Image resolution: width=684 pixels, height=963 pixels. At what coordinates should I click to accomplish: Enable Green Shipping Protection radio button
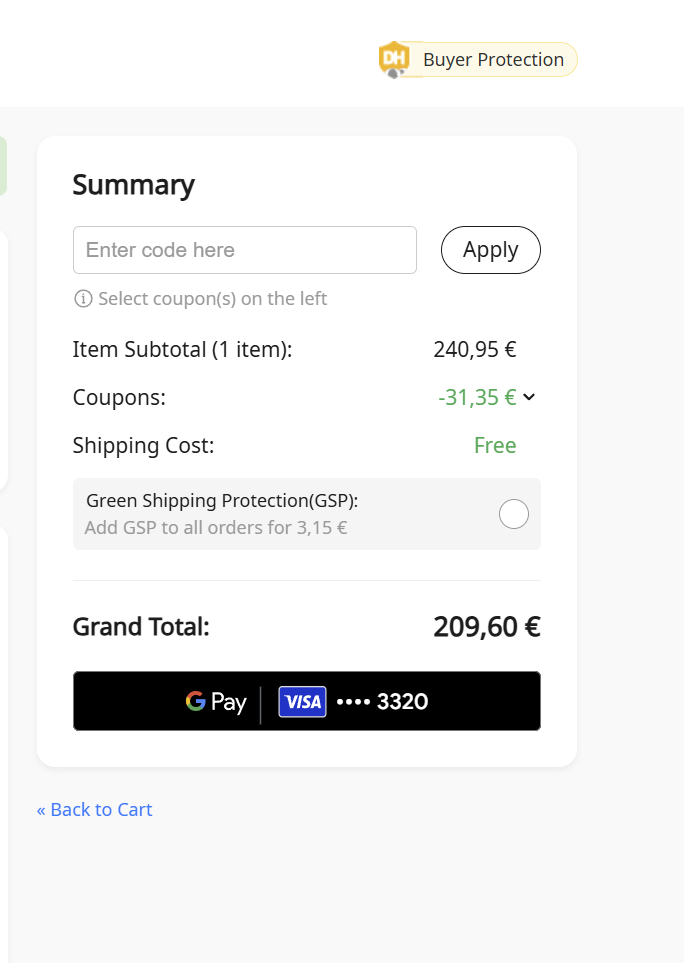513,514
